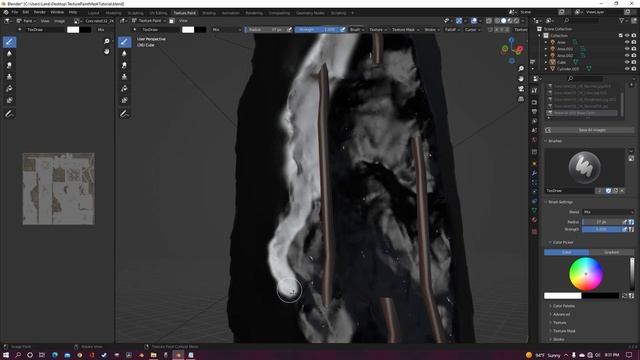Select the Clone tool in image editor toolbar
Screen dimensions: 640x360
(x=9, y=77)
